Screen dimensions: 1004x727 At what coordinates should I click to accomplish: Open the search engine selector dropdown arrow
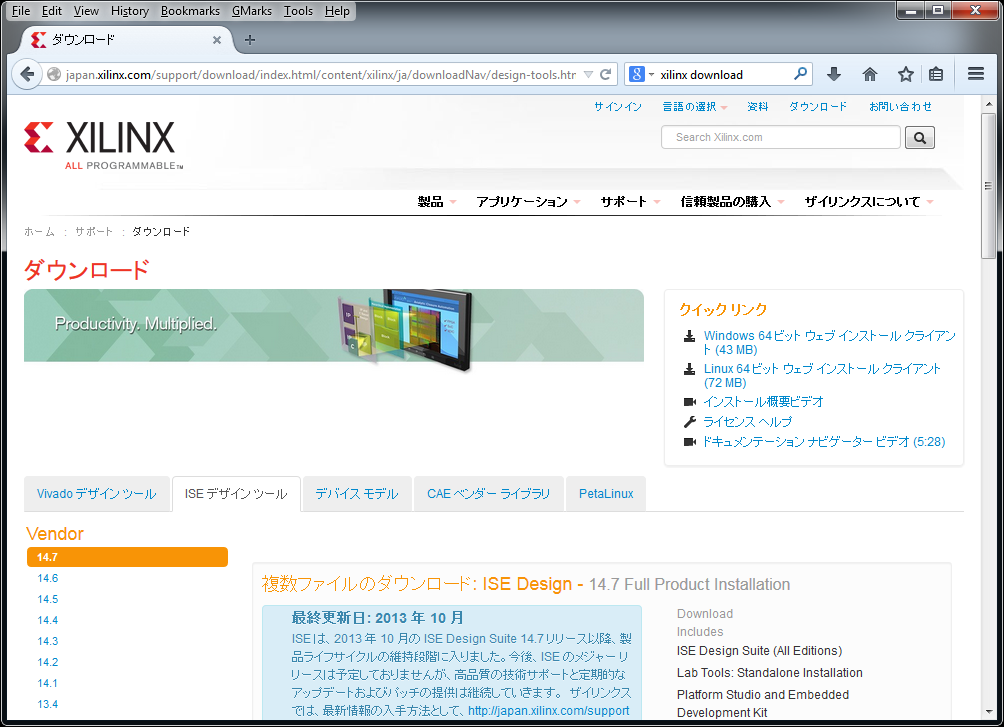point(651,74)
